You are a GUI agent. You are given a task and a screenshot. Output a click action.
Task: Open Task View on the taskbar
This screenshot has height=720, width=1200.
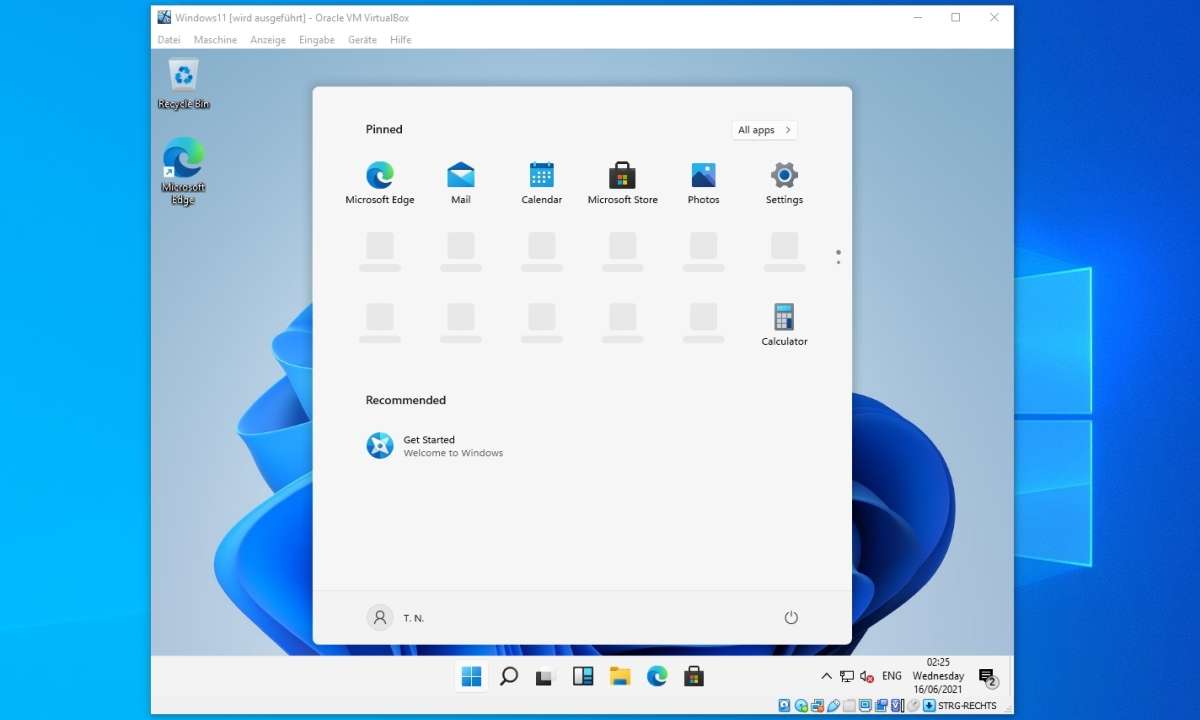tap(545, 677)
